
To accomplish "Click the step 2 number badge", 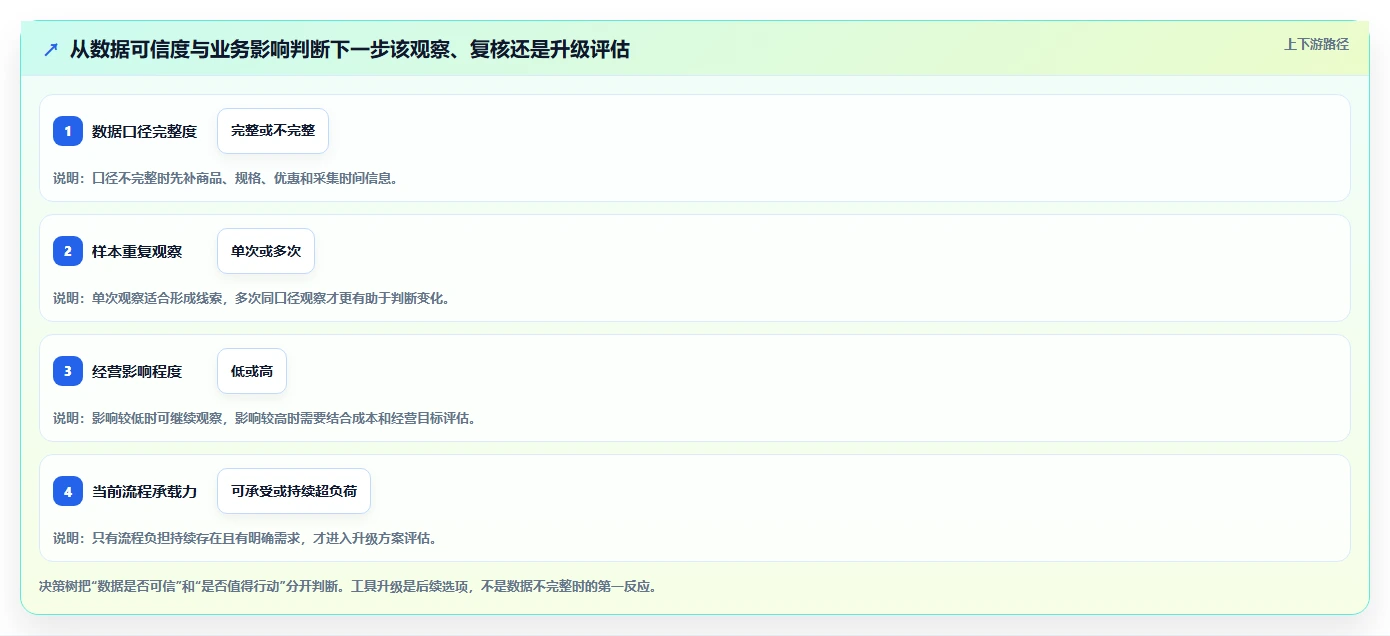I will tap(68, 251).
